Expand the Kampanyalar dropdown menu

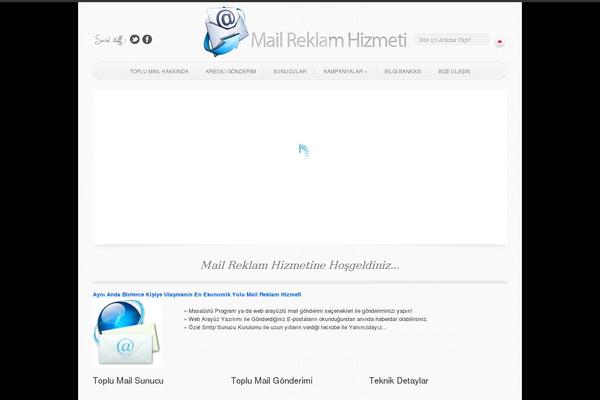coord(345,72)
